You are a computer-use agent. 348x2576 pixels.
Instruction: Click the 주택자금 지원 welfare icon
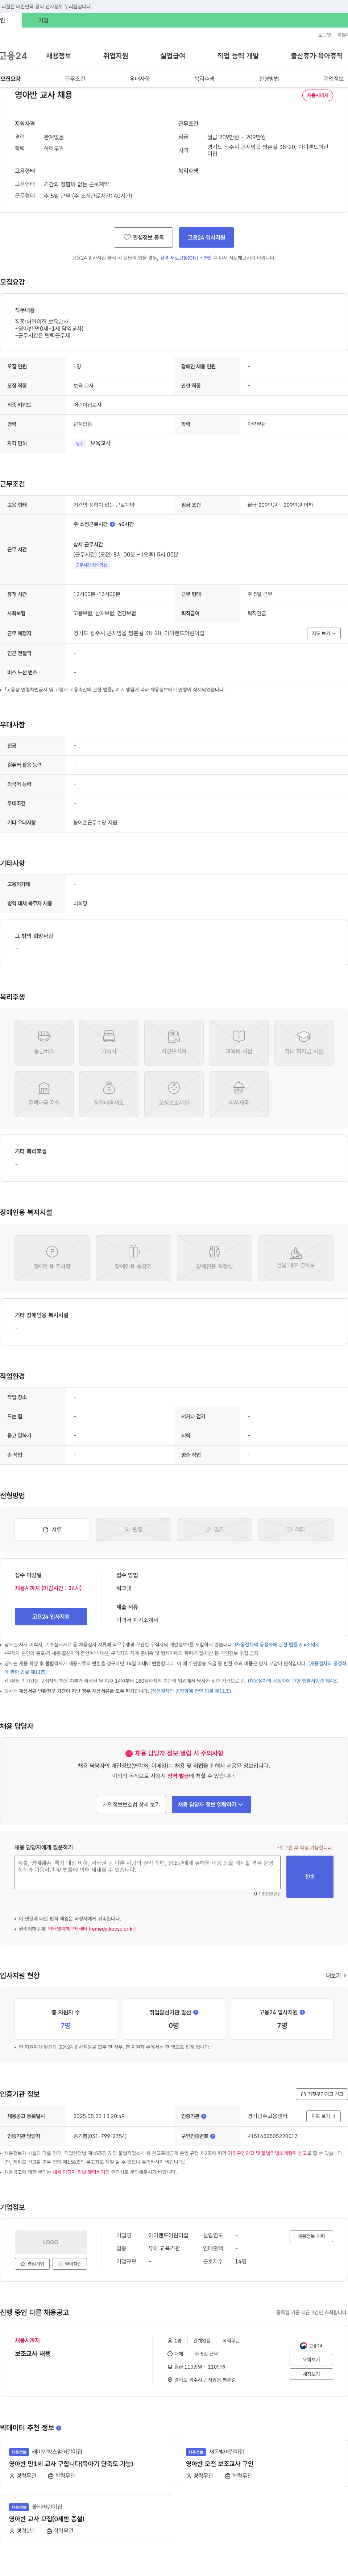click(x=44, y=1093)
